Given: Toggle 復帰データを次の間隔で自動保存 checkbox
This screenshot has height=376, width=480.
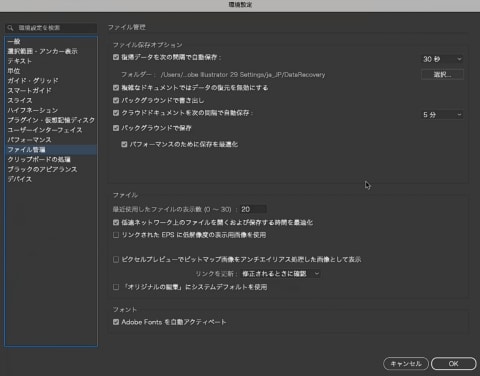Looking at the screenshot, I should click(x=116, y=57).
